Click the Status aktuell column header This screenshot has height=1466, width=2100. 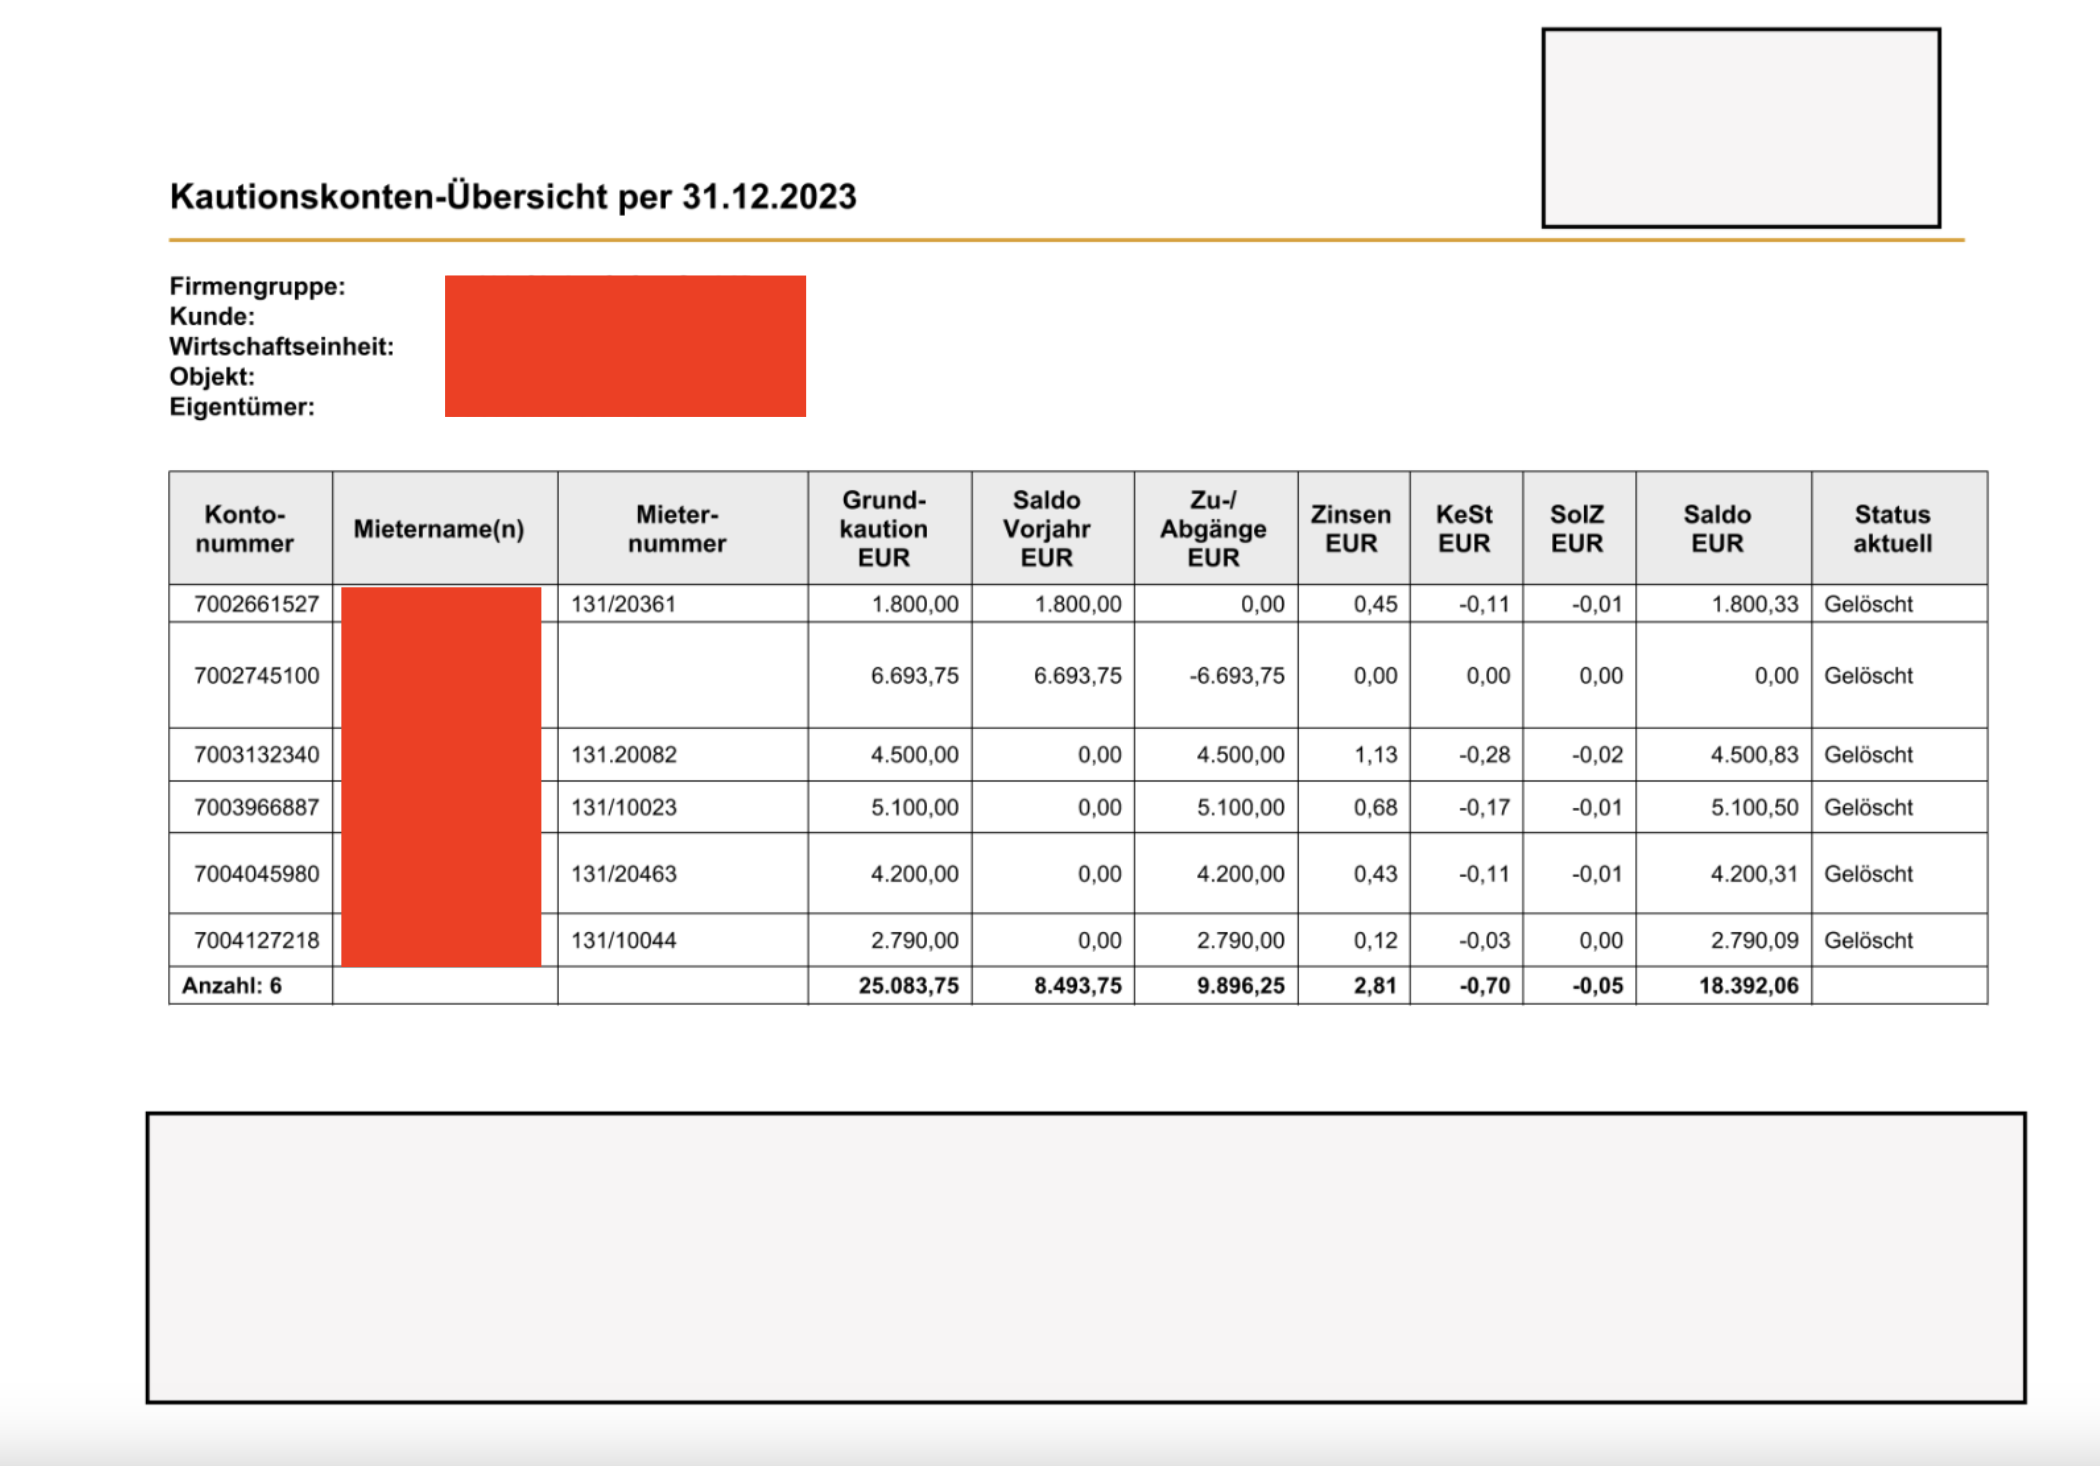coord(1892,529)
